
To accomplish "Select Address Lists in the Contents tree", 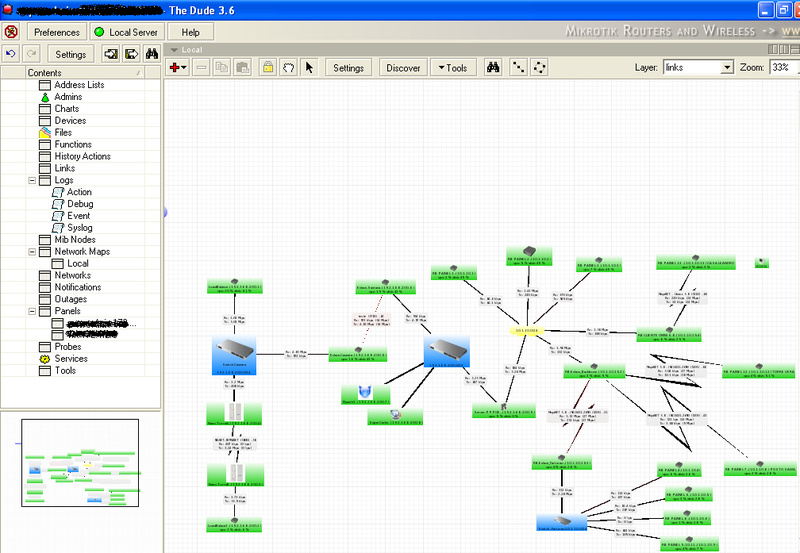I will click(79, 85).
